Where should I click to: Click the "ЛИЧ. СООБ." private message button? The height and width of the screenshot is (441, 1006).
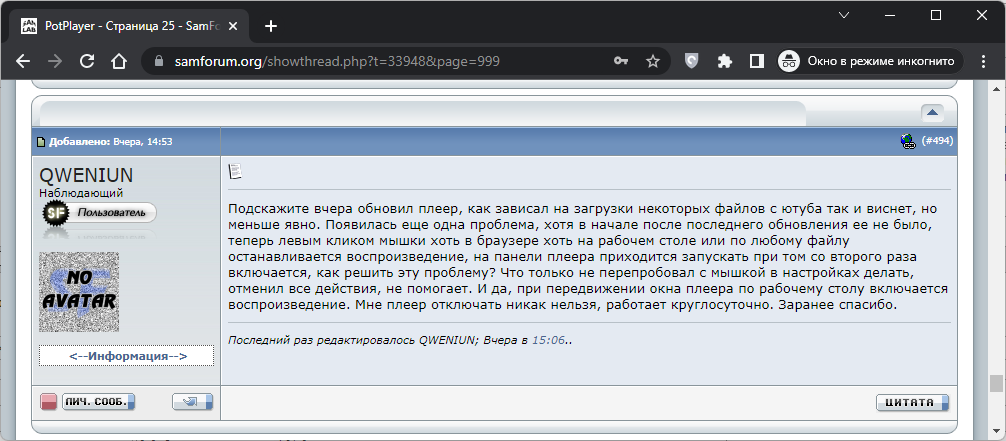pyautogui.click(x=98, y=402)
